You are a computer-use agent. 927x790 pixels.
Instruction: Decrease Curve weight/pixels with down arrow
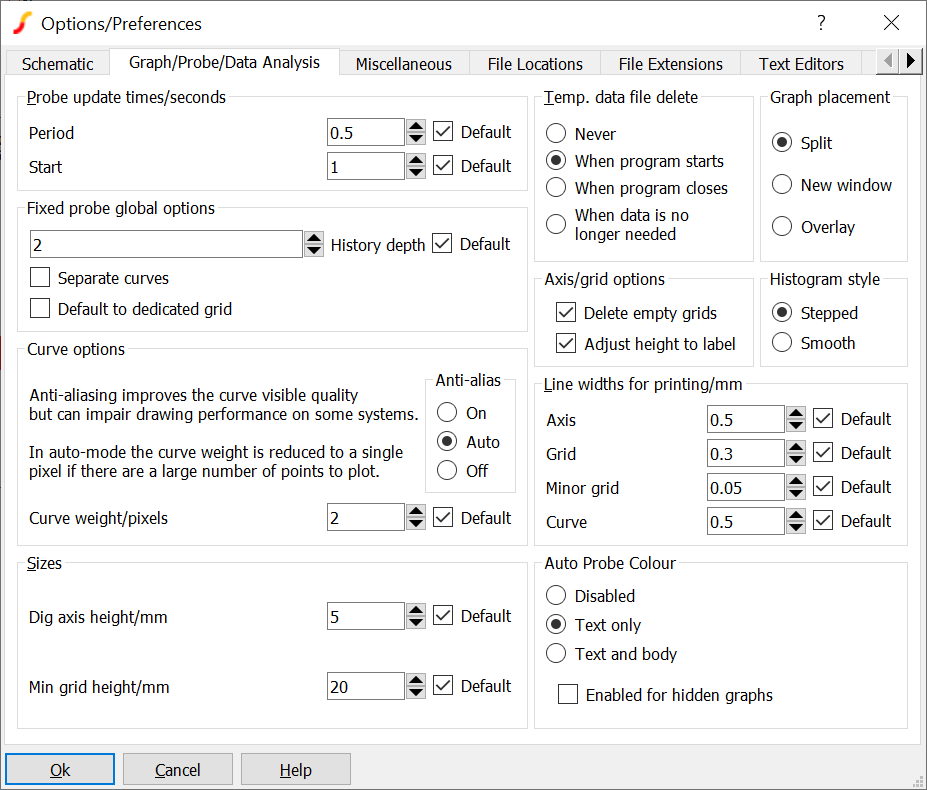point(416,524)
